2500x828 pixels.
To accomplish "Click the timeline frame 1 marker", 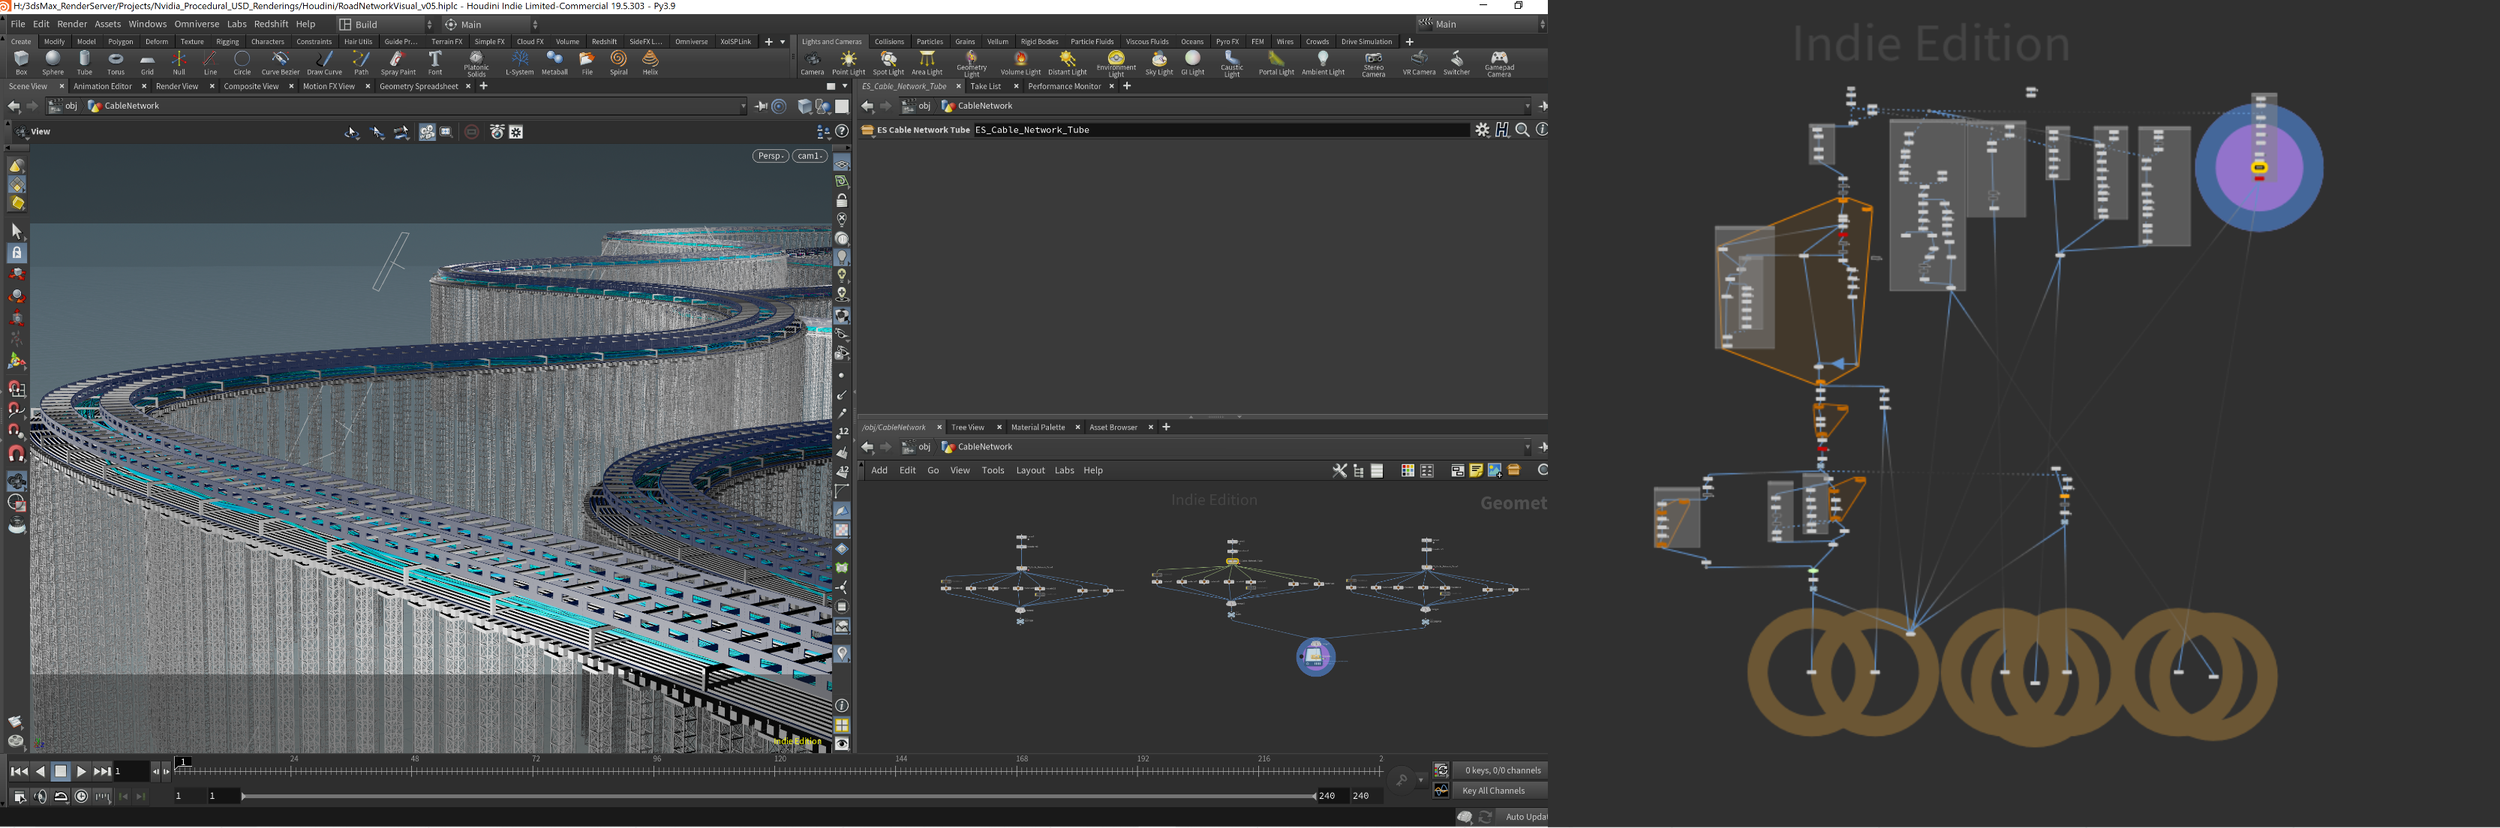I will tap(183, 762).
